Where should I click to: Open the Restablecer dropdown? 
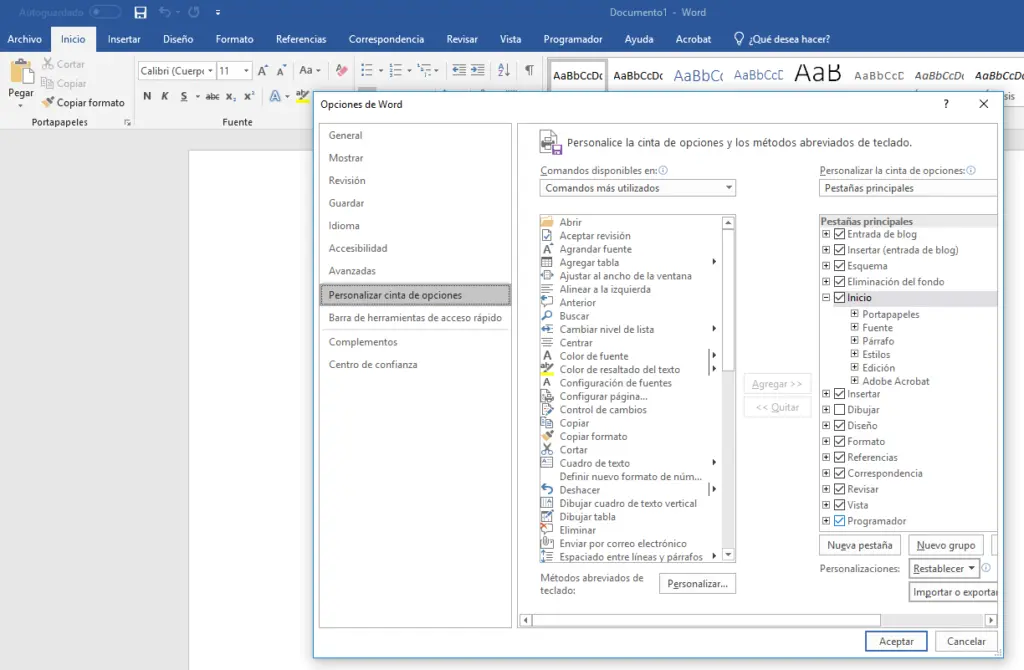[944, 568]
